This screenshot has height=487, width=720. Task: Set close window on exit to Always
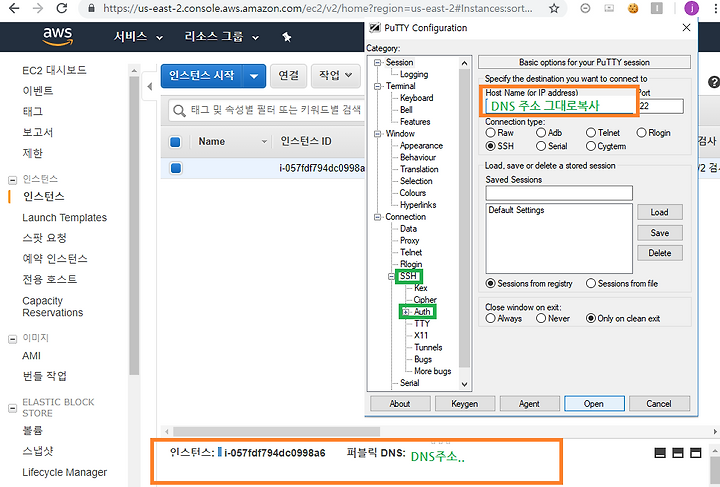click(490, 318)
